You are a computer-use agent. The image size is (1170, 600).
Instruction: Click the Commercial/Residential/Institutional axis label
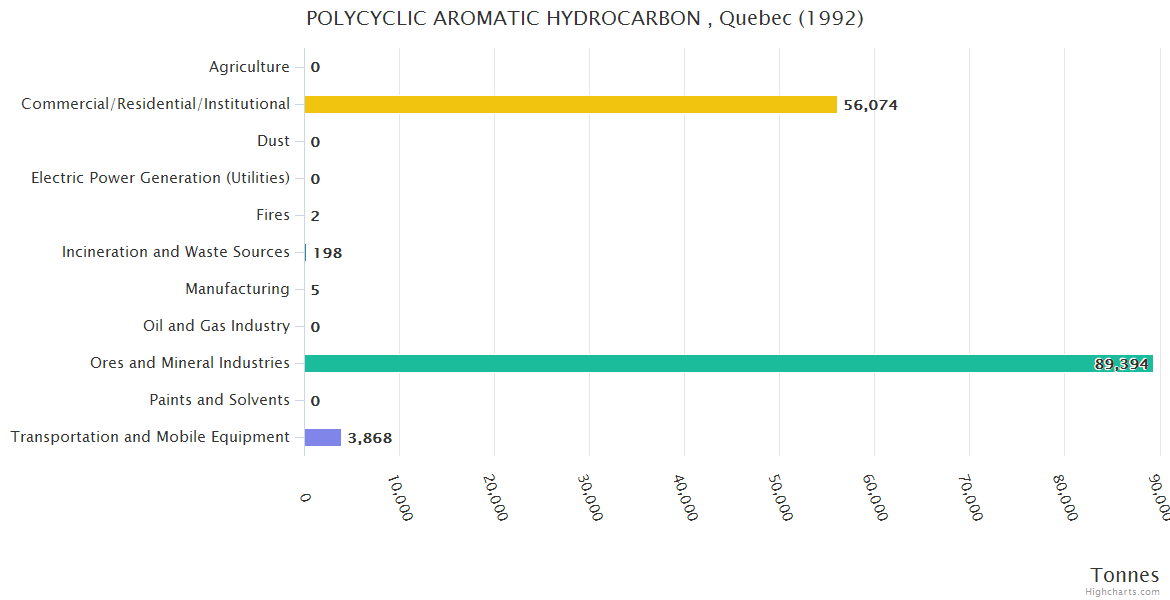click(x=155, y=104)
